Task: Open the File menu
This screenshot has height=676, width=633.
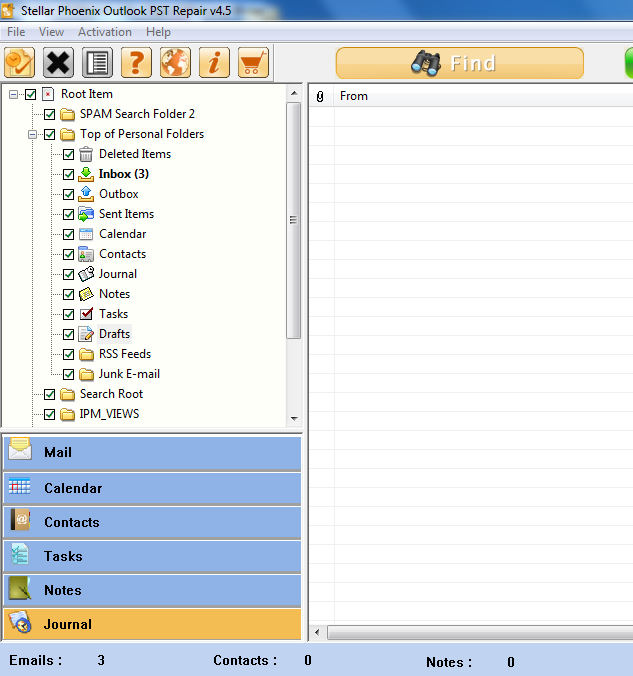Action: click(x=16, y=32)
